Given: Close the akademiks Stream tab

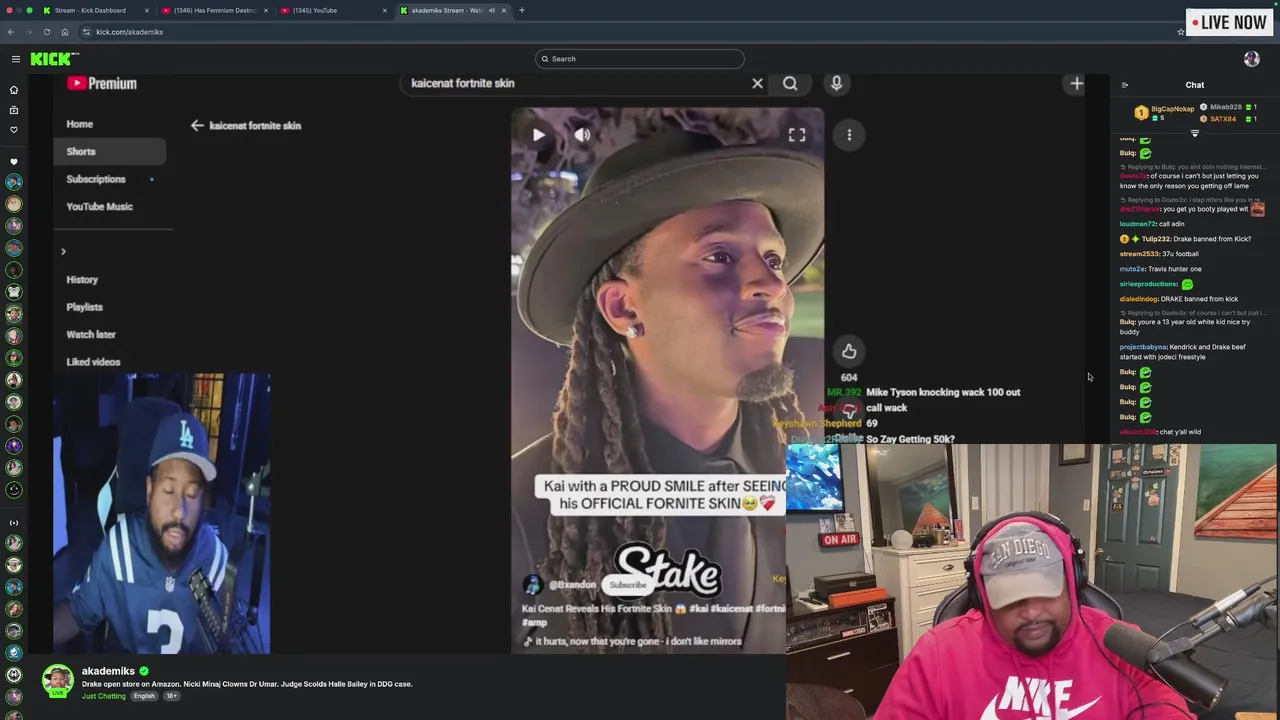Looking at the screenshot, I should [504, 10].
